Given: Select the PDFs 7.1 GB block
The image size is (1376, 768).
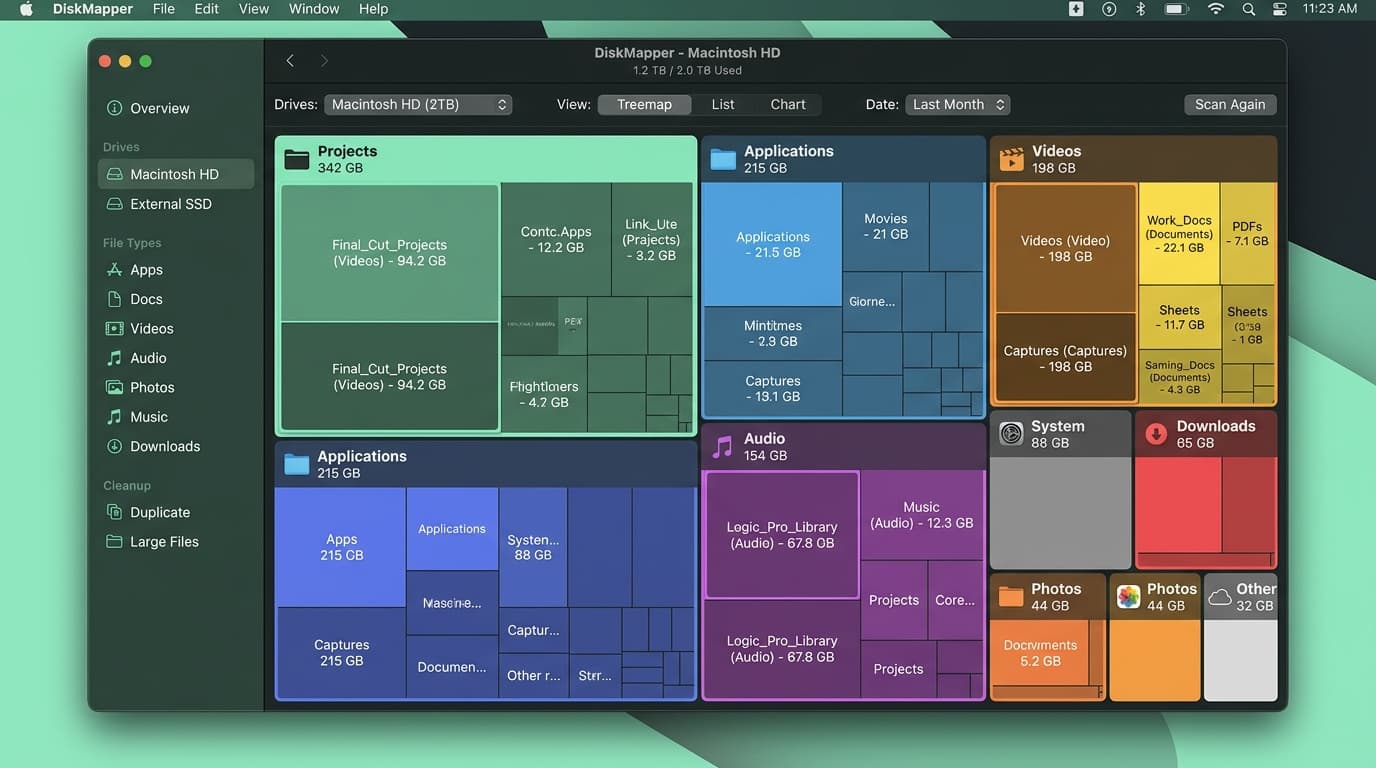Looking at the screenshot, I should coord(1248,234).
